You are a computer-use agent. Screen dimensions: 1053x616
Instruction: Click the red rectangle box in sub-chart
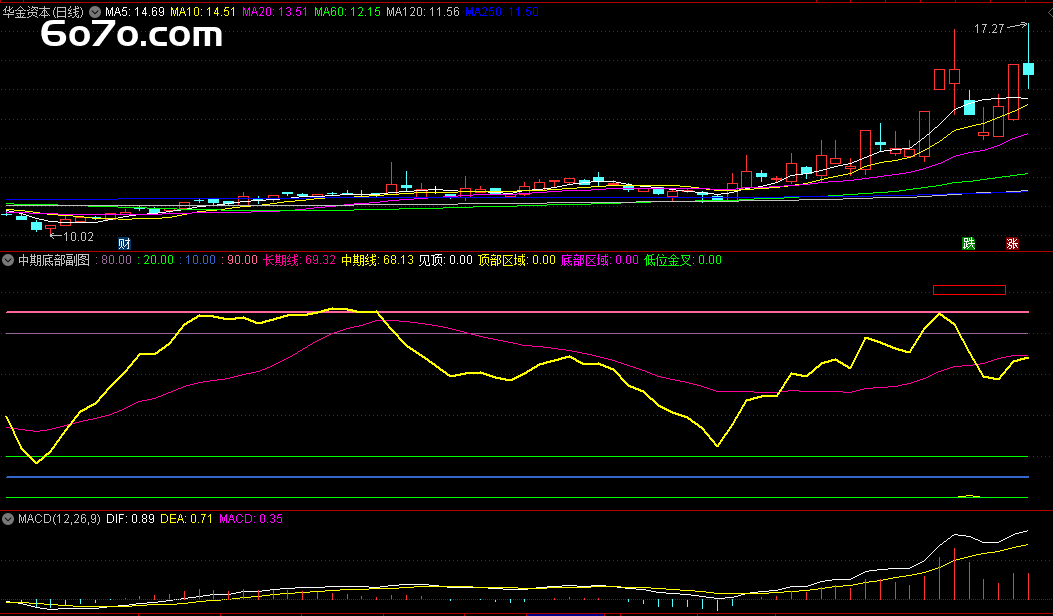(x=968, y=290)
